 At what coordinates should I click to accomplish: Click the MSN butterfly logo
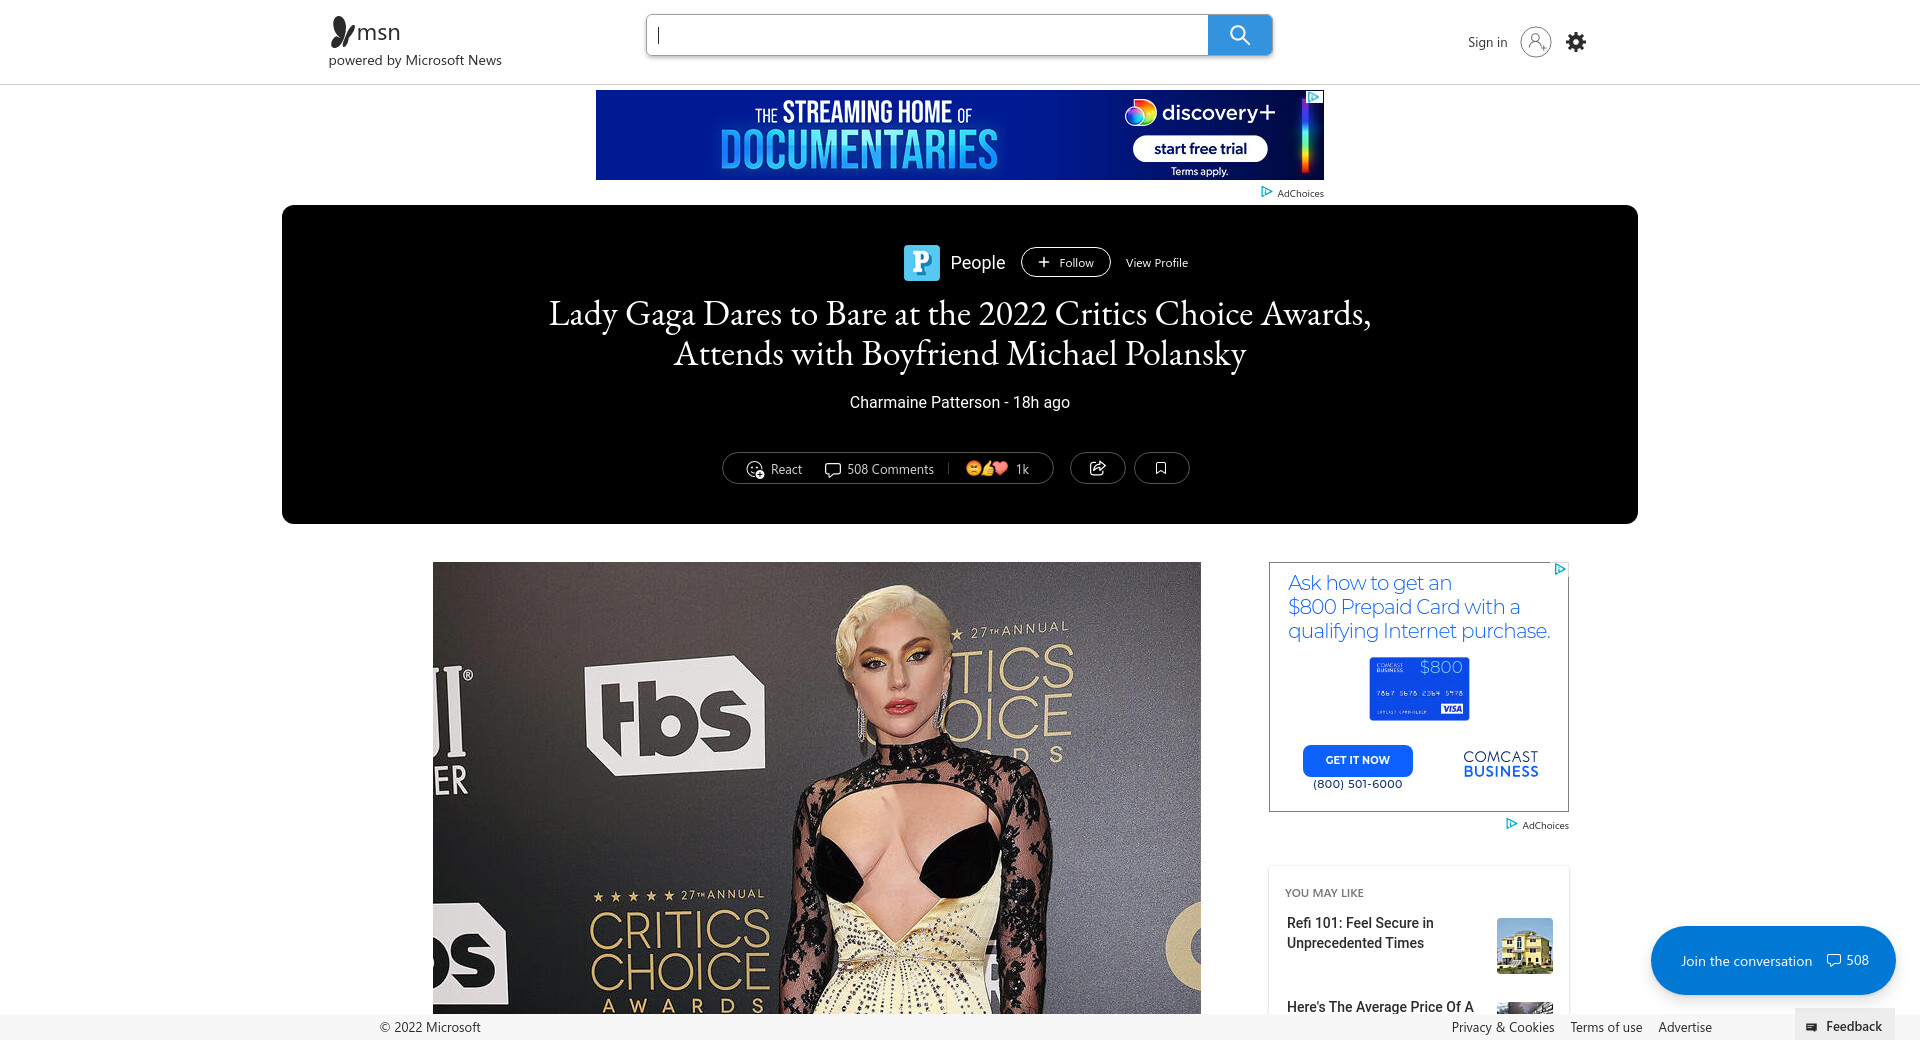[343, 32]
